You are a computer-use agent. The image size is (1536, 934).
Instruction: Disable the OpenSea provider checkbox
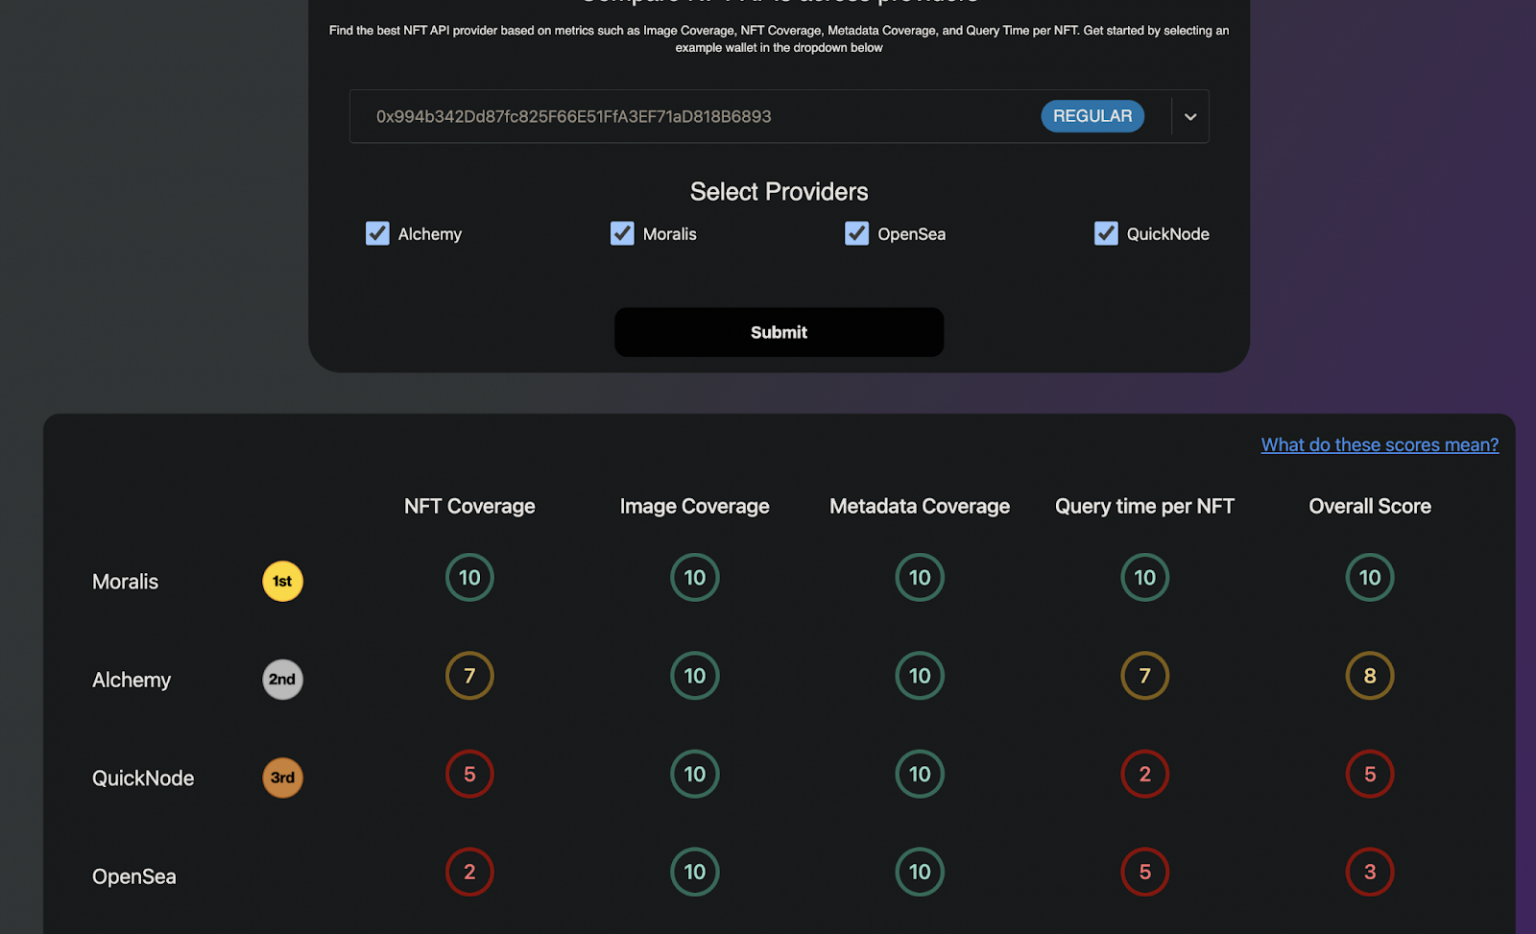tap(857, 234)
